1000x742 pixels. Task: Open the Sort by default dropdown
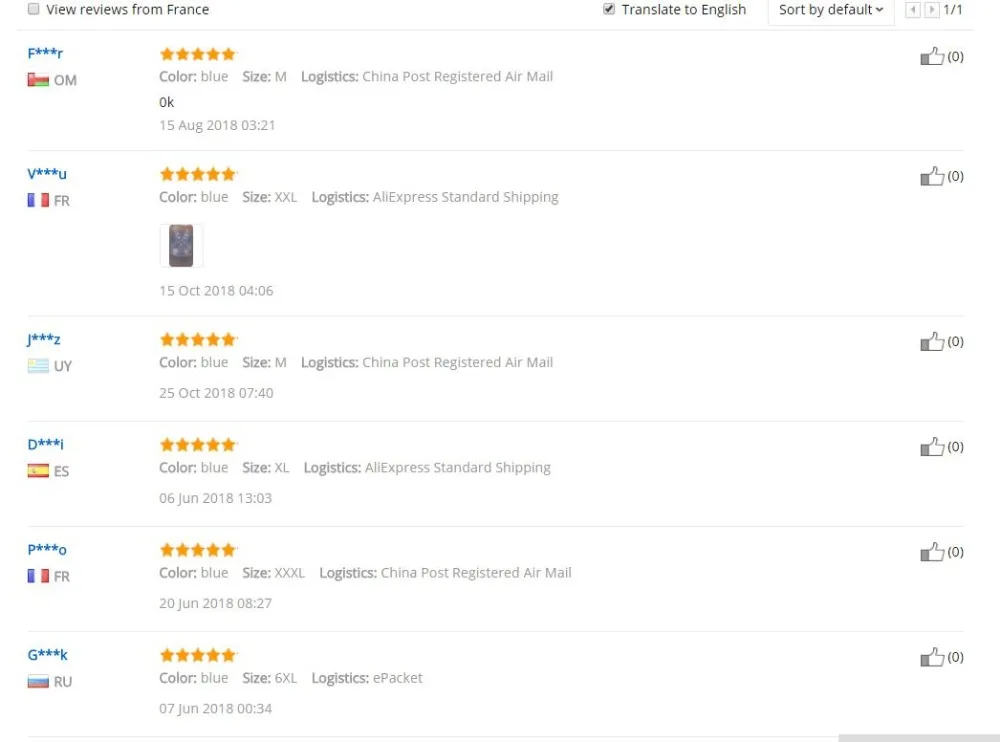coord(831,10)
